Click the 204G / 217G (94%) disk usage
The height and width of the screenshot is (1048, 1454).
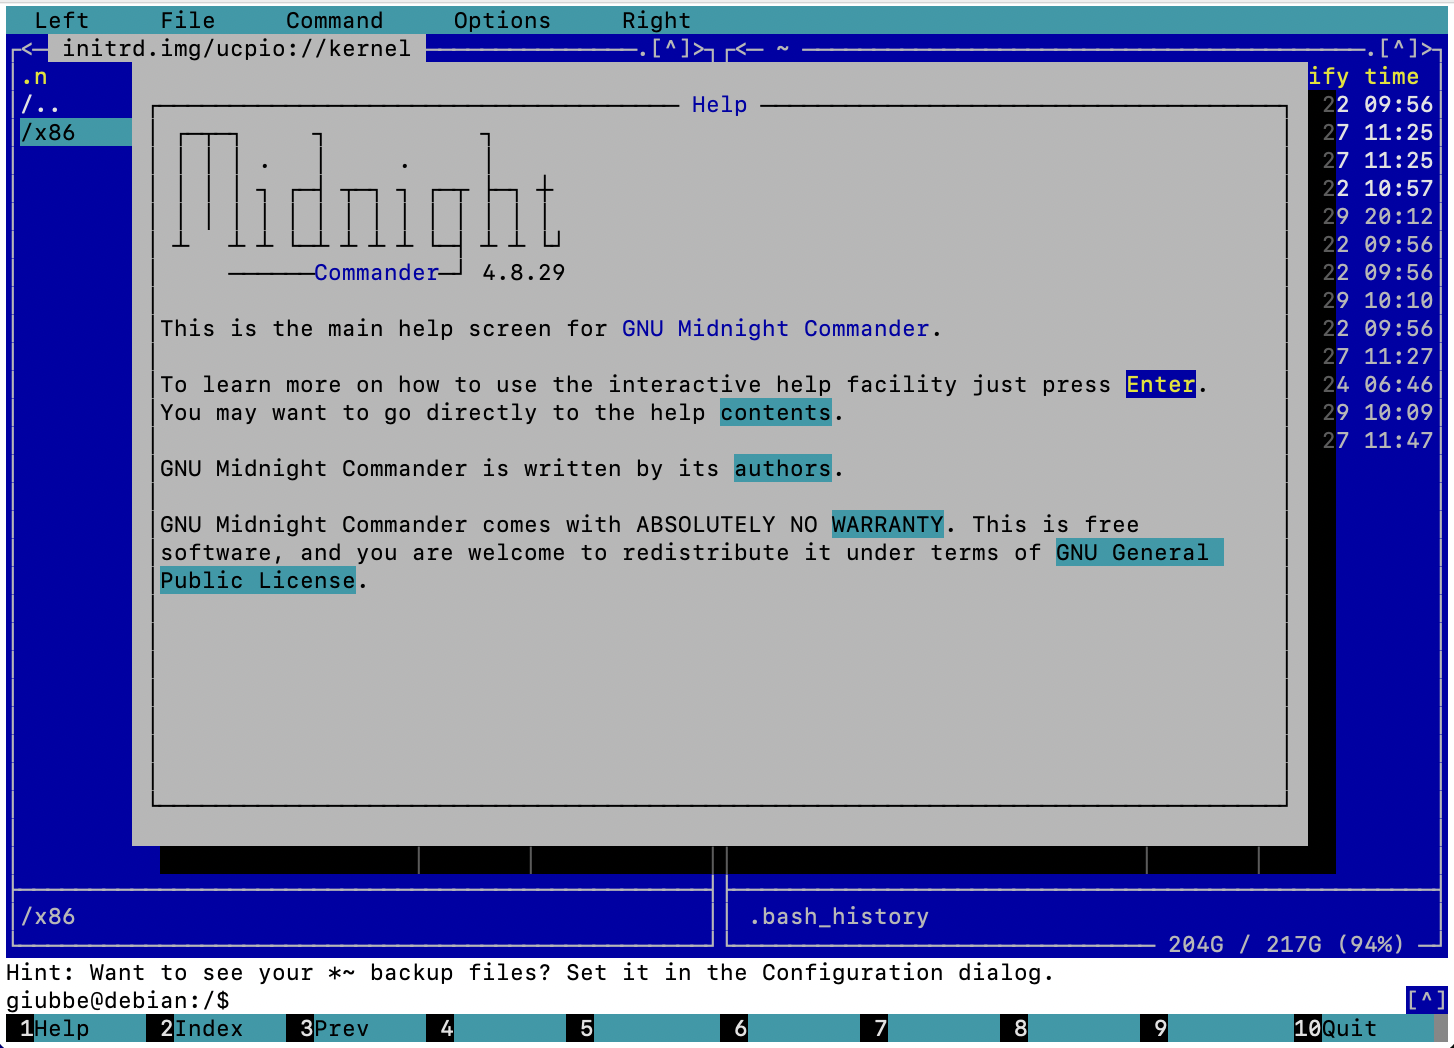tap(1286, 944)
